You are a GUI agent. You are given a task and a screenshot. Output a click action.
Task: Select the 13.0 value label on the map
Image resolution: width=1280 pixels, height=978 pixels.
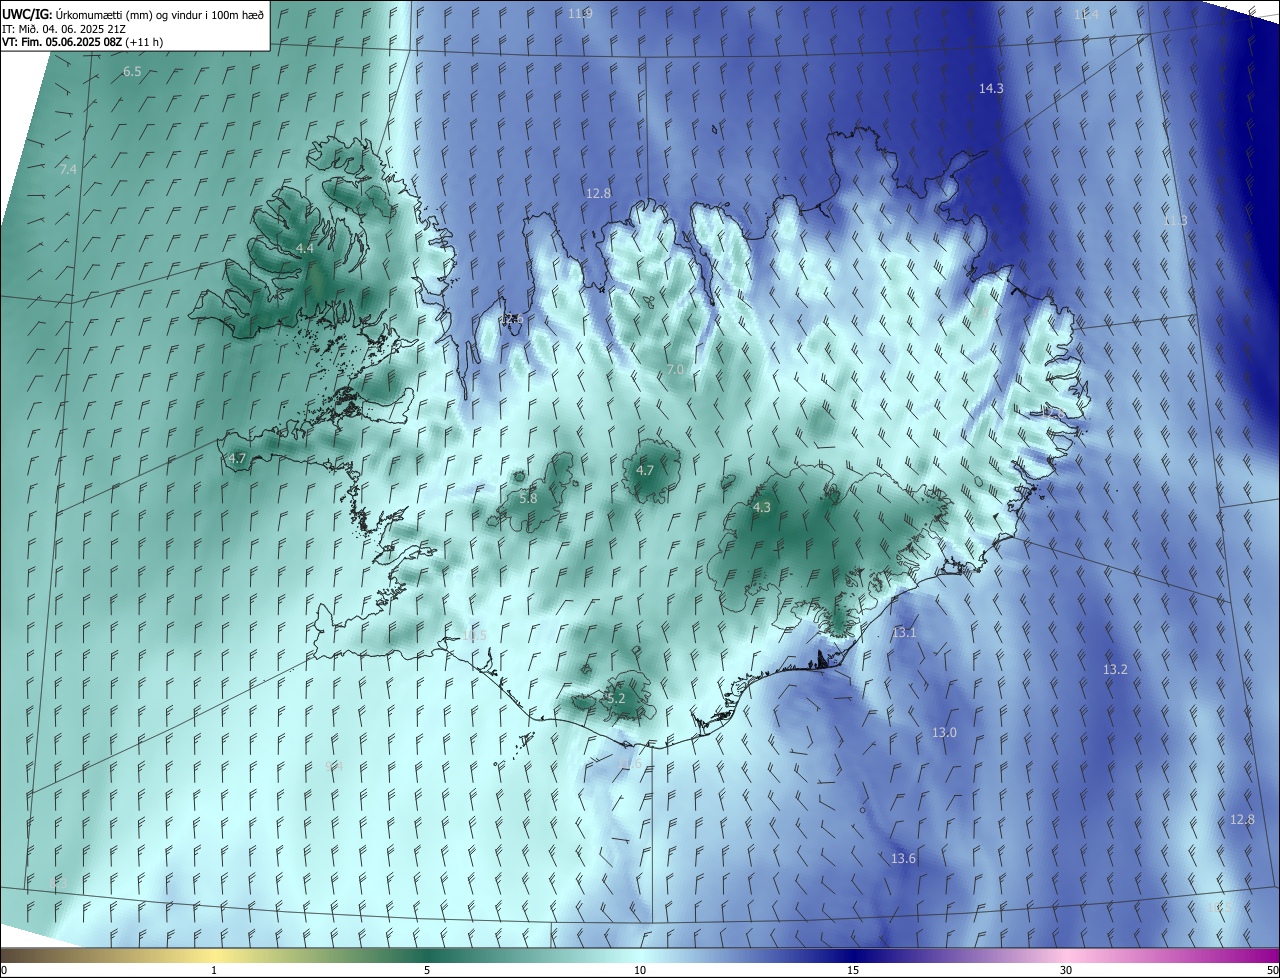944,733
